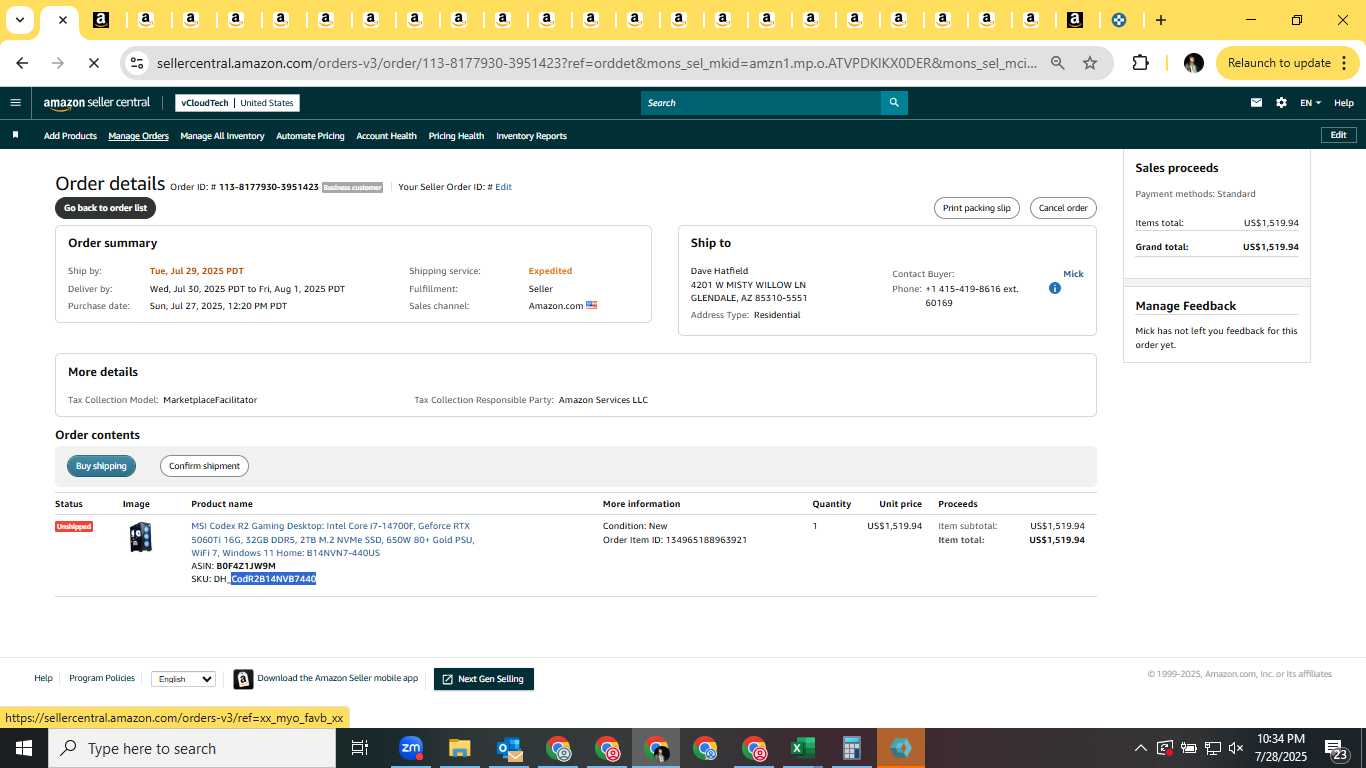Click the Help link in top header

[1344, 103]
